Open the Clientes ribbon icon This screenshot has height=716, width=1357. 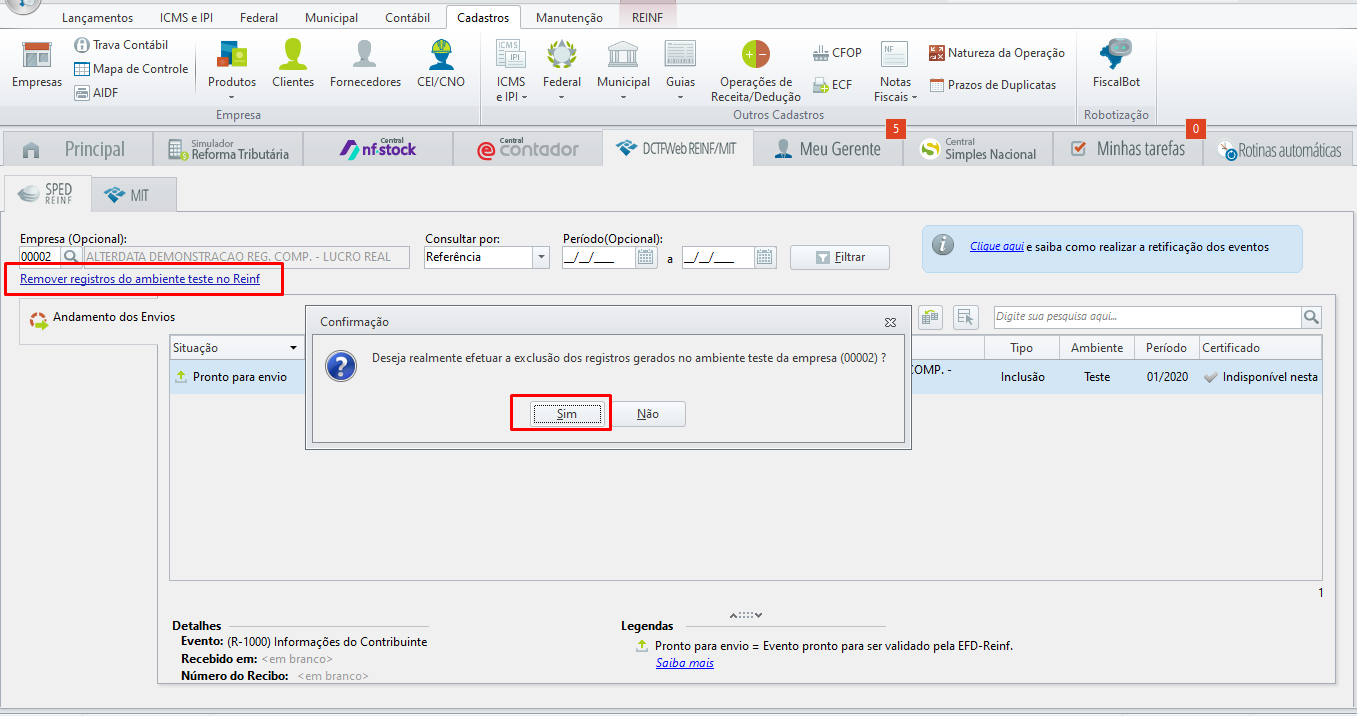(293, 65)
